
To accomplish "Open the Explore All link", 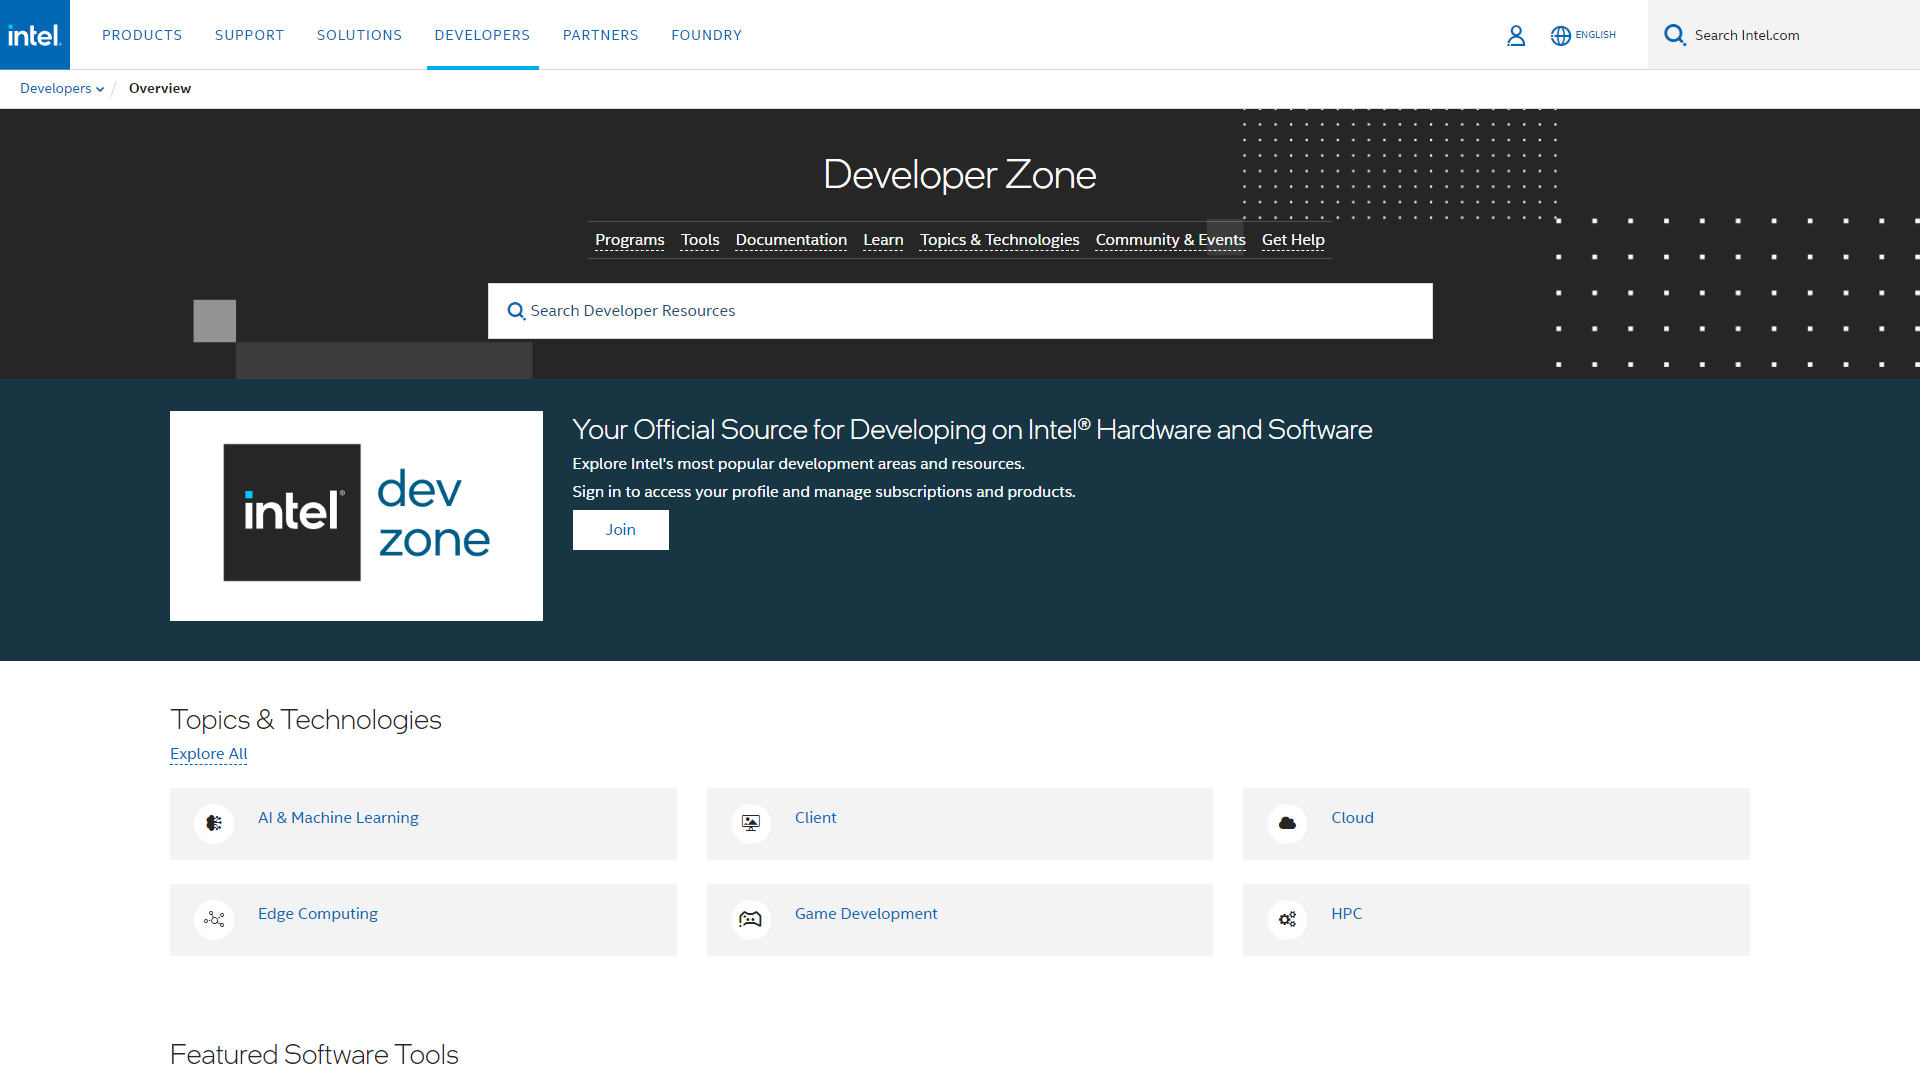I will (208, 753).
